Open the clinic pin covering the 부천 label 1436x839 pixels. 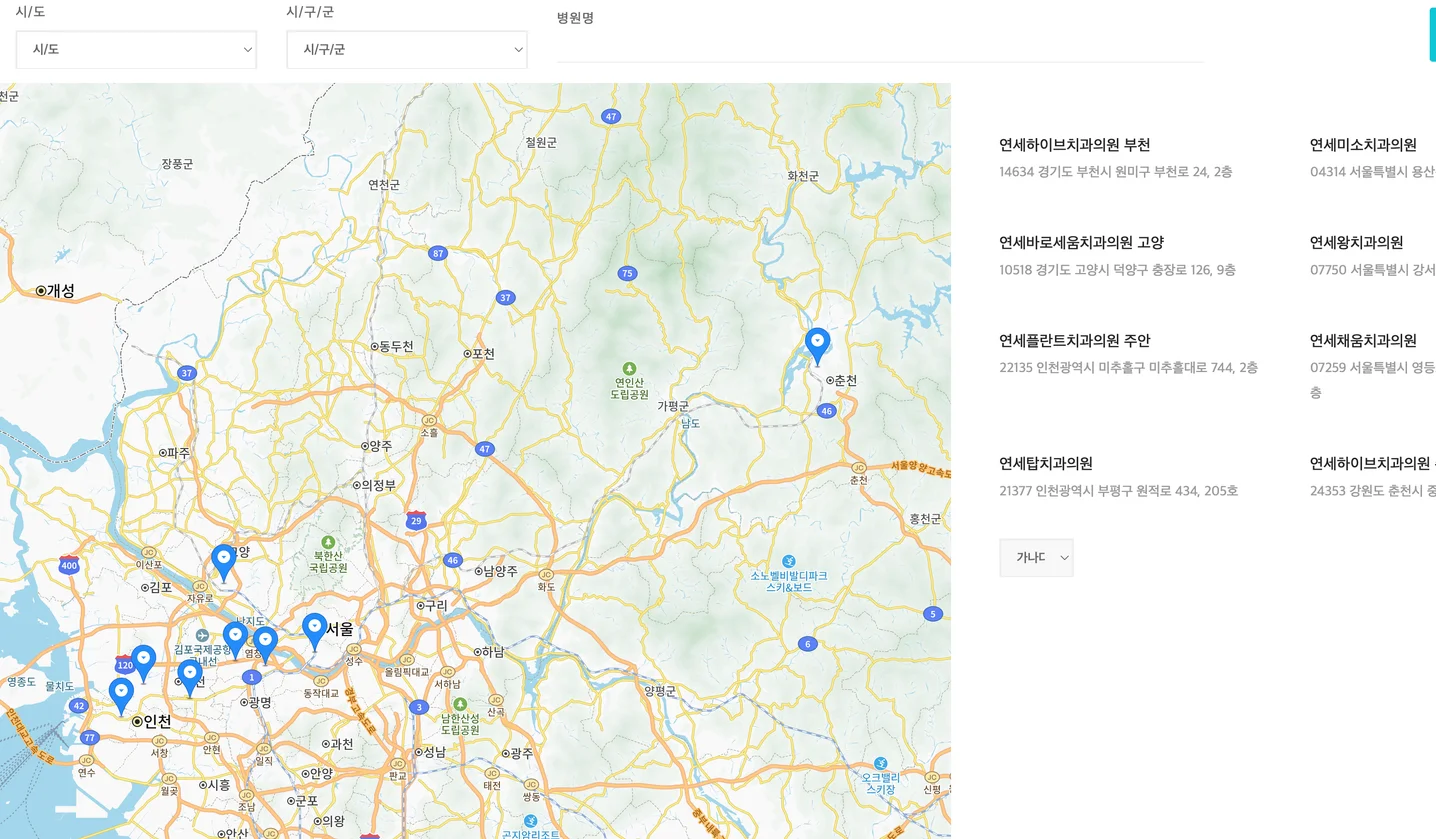(x=190, y=679)
